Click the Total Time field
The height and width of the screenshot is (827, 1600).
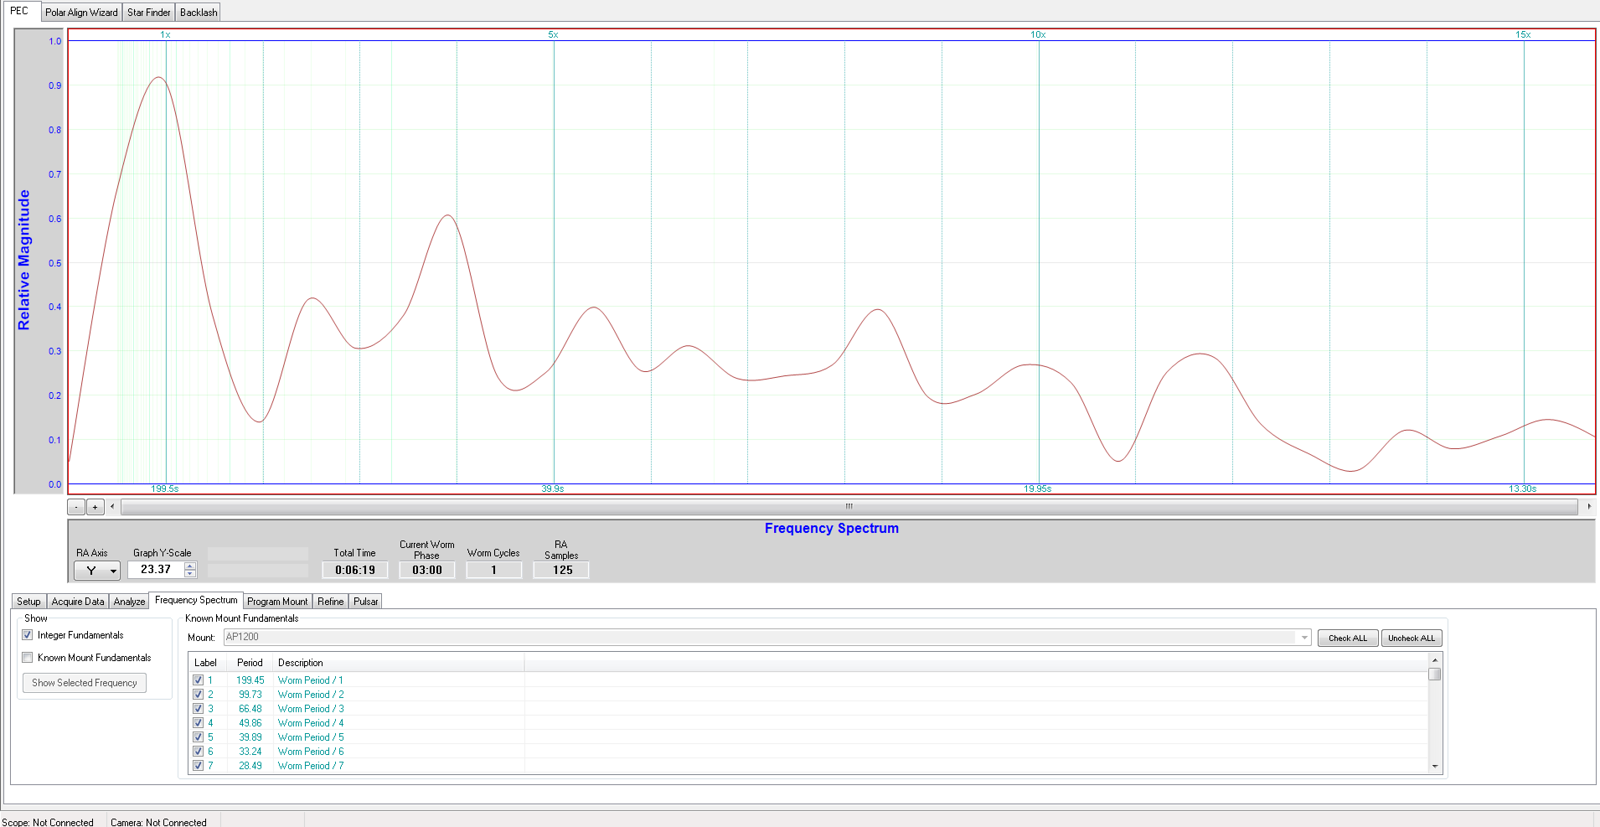(355, 570)
